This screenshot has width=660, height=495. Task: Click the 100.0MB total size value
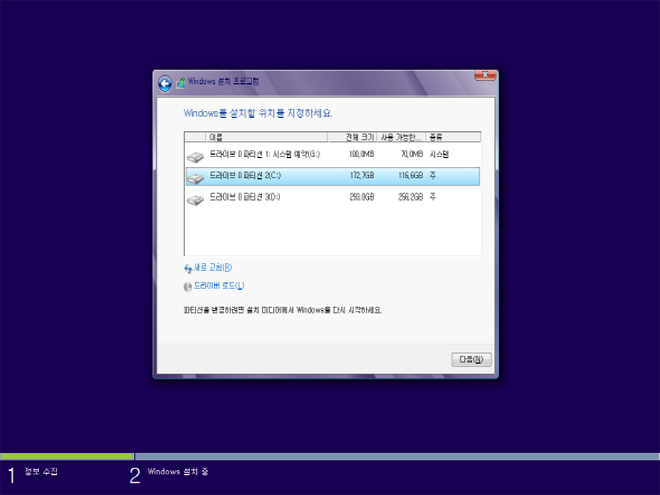coord(361,154)
